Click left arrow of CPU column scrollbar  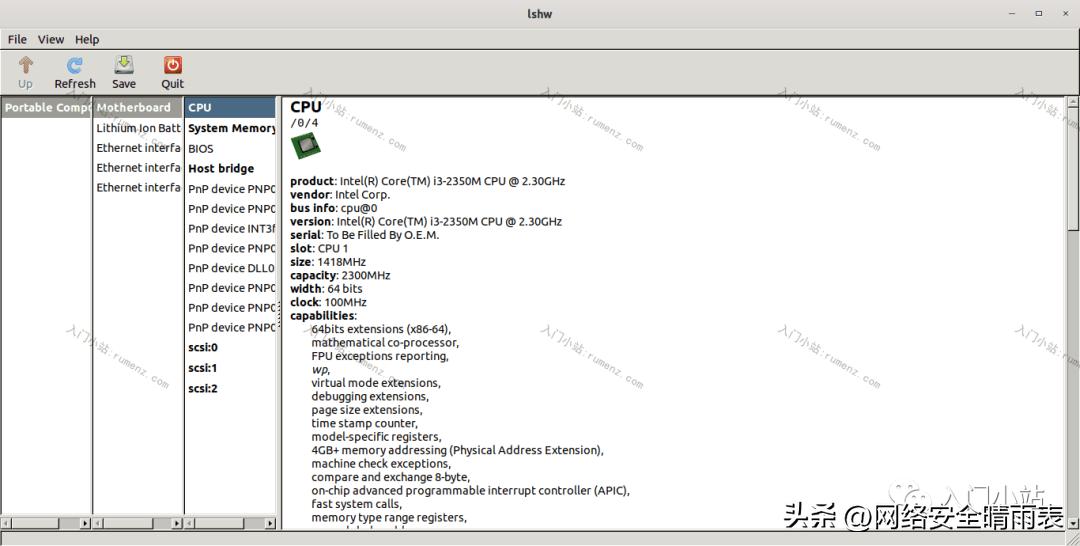pos(191,524)
